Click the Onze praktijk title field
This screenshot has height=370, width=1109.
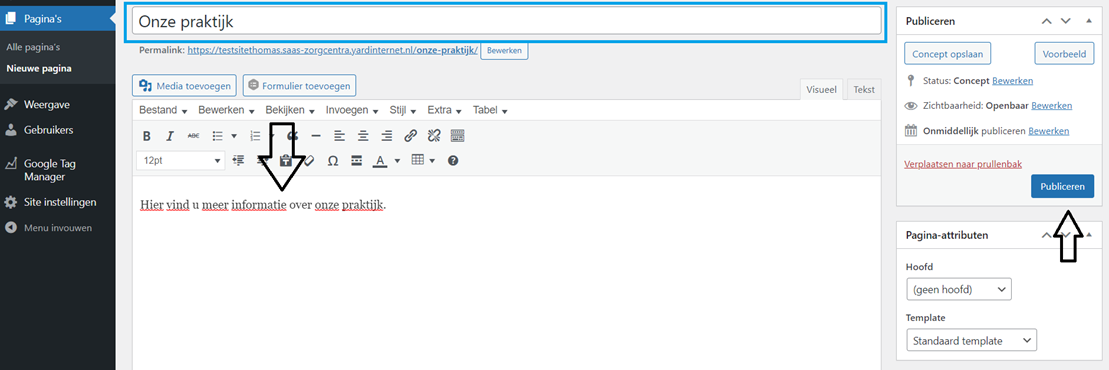click(x=506, y=21)
